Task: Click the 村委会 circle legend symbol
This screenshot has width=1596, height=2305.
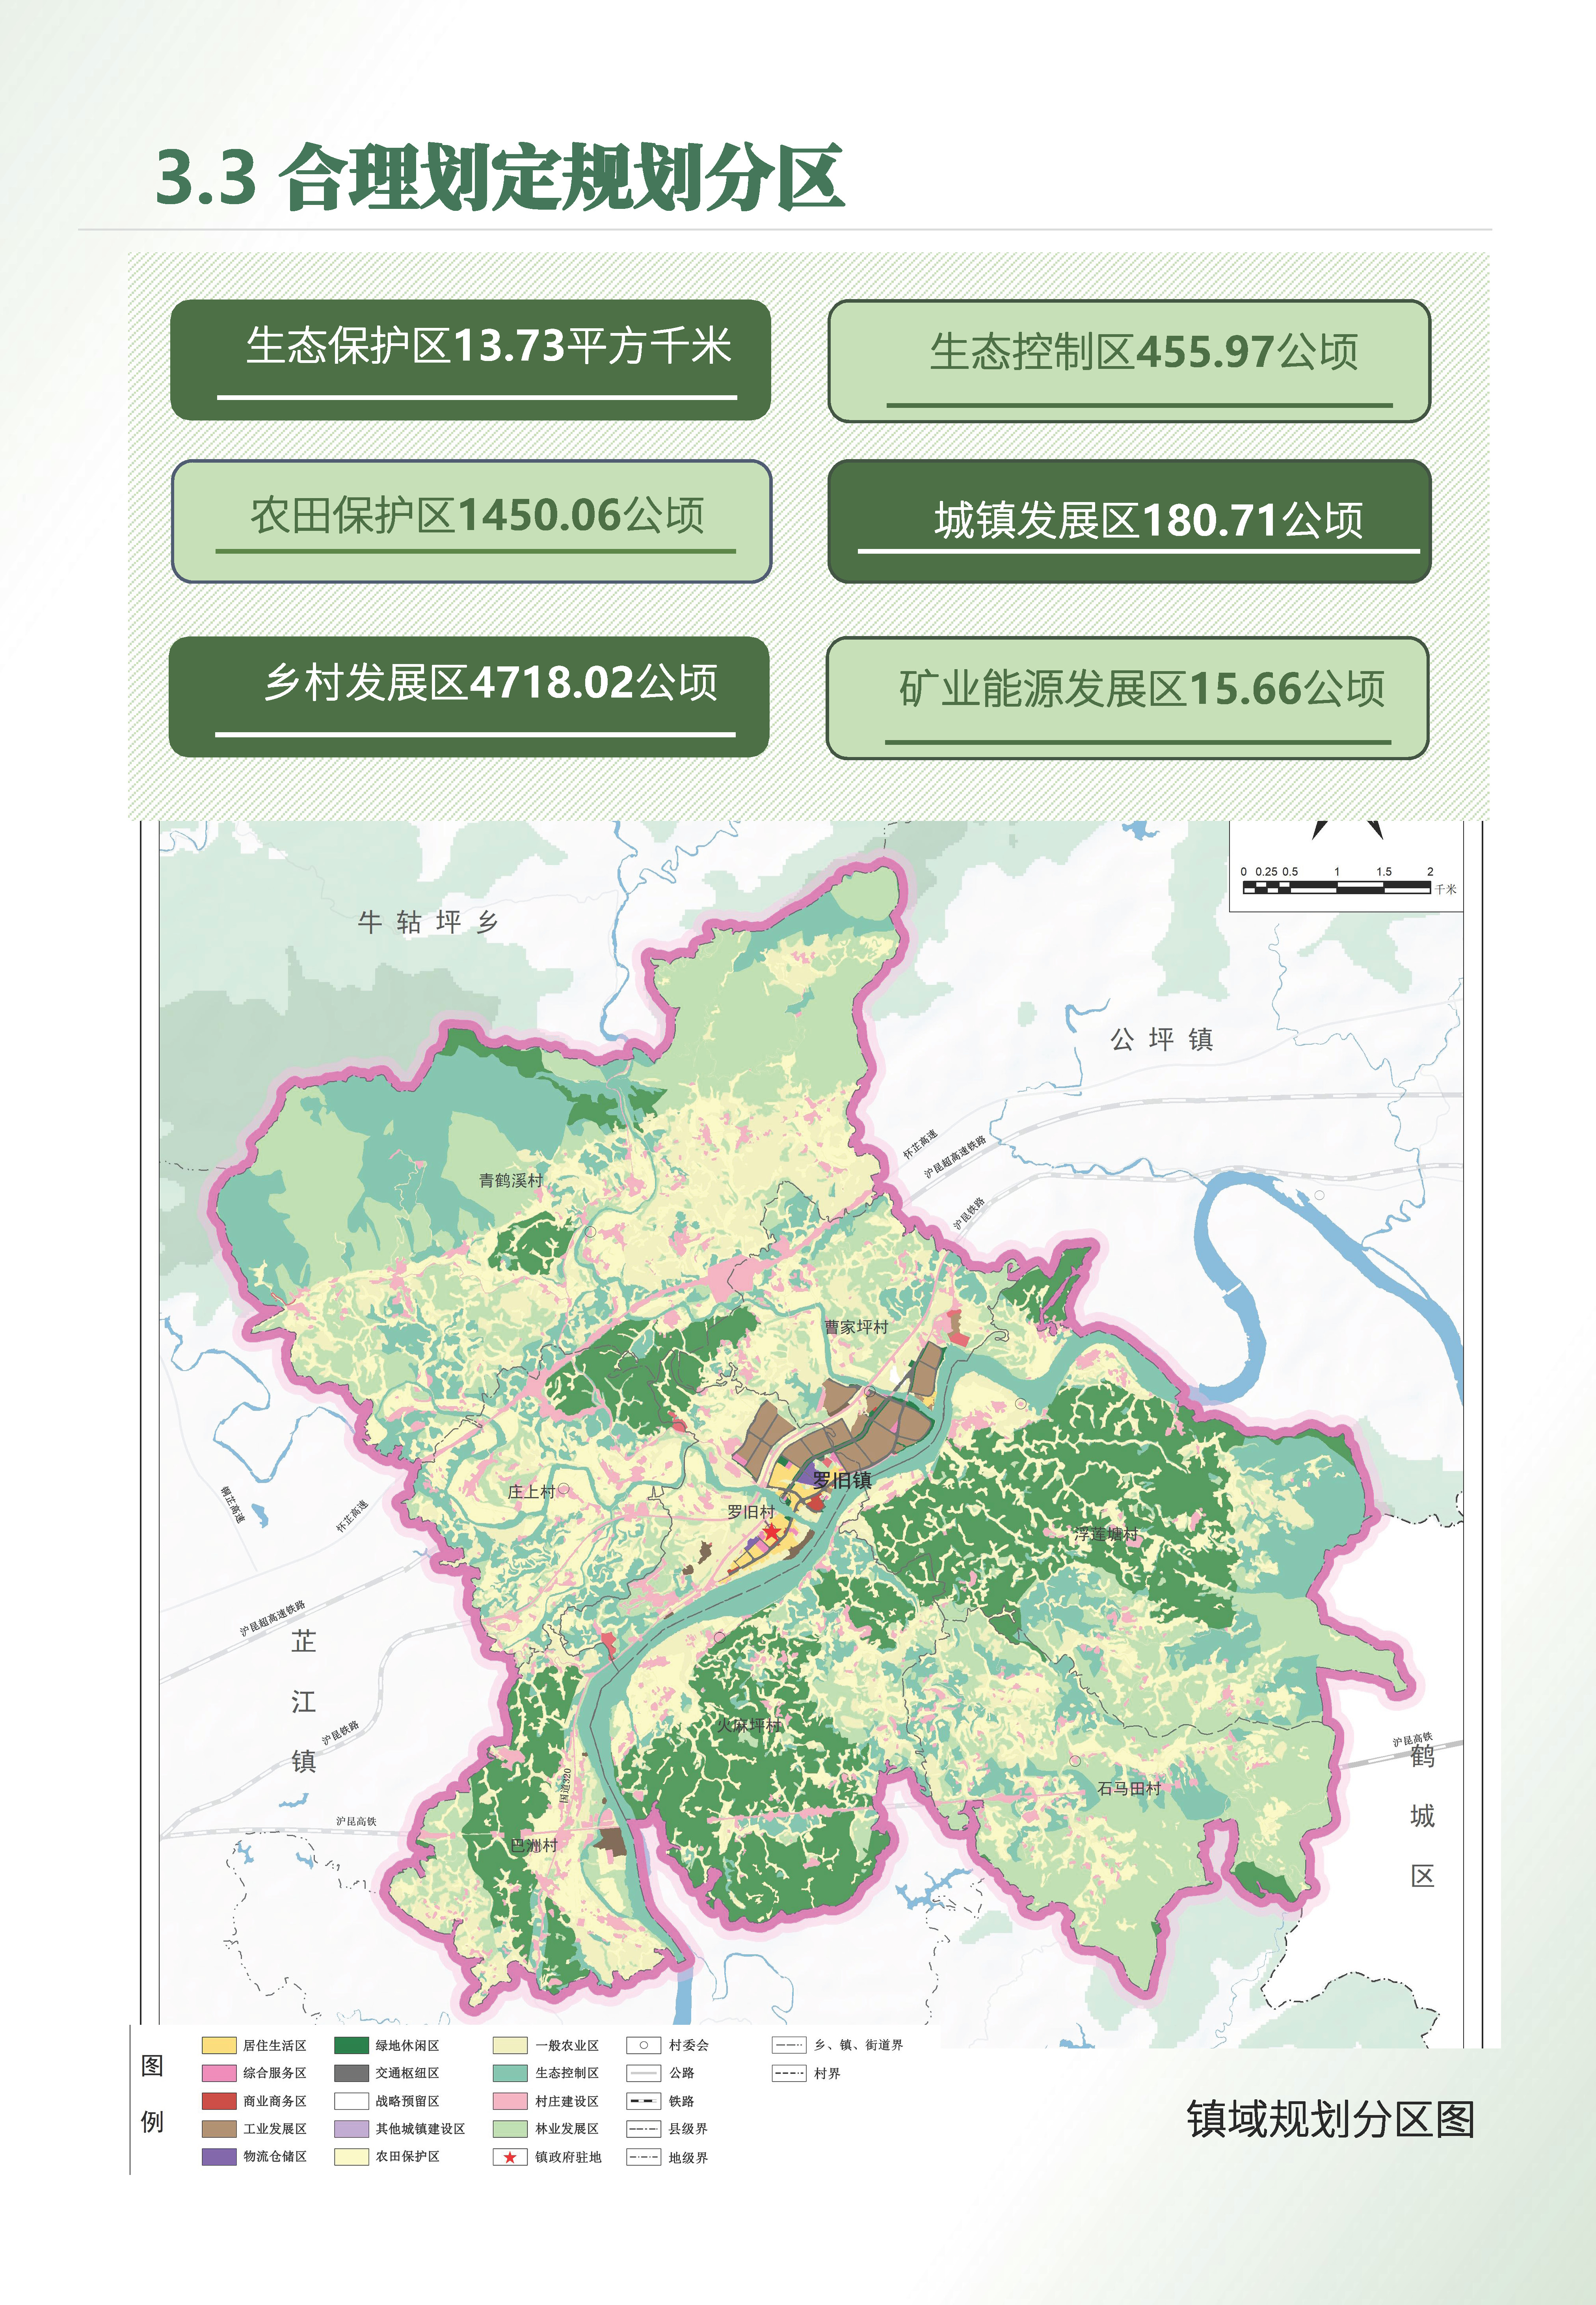Action: (643, 2045)
